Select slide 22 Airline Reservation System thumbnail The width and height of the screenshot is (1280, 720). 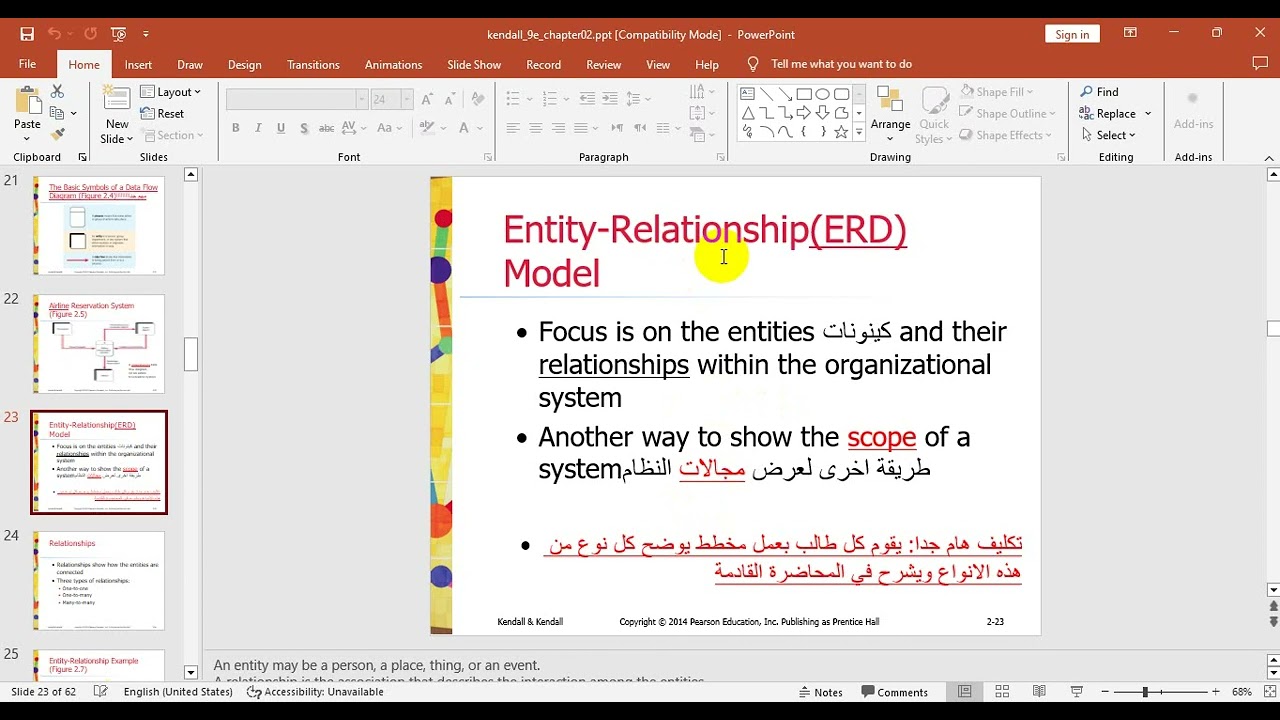coord(99,344)
